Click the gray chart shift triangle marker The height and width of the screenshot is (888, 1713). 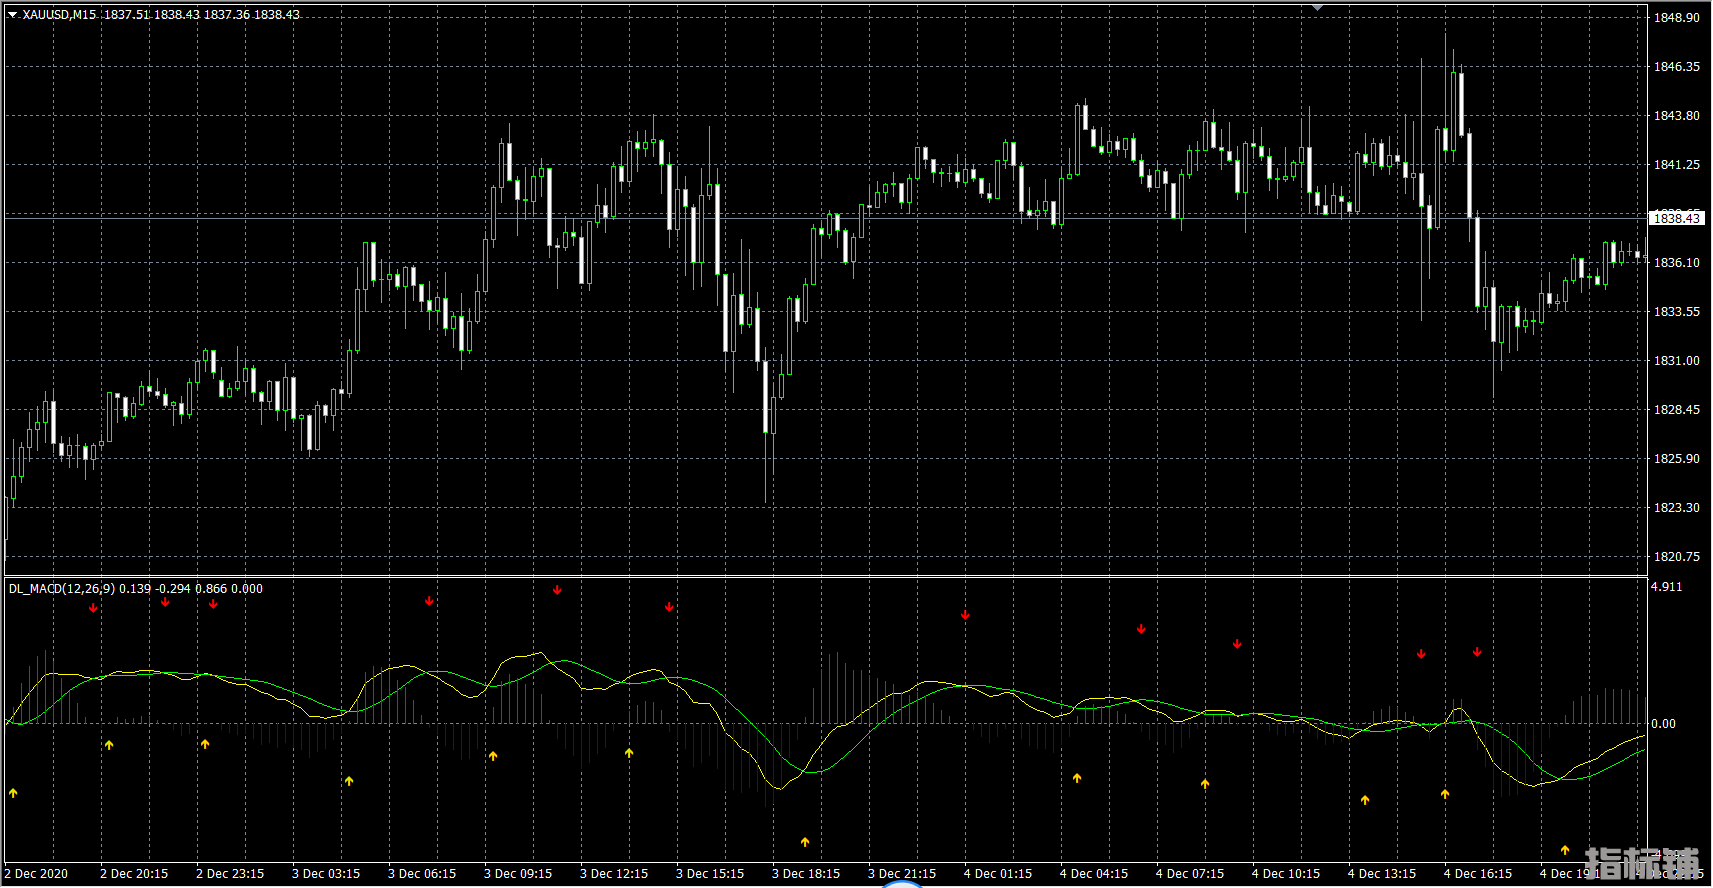pyautogui.click(x=1317, y=7)
